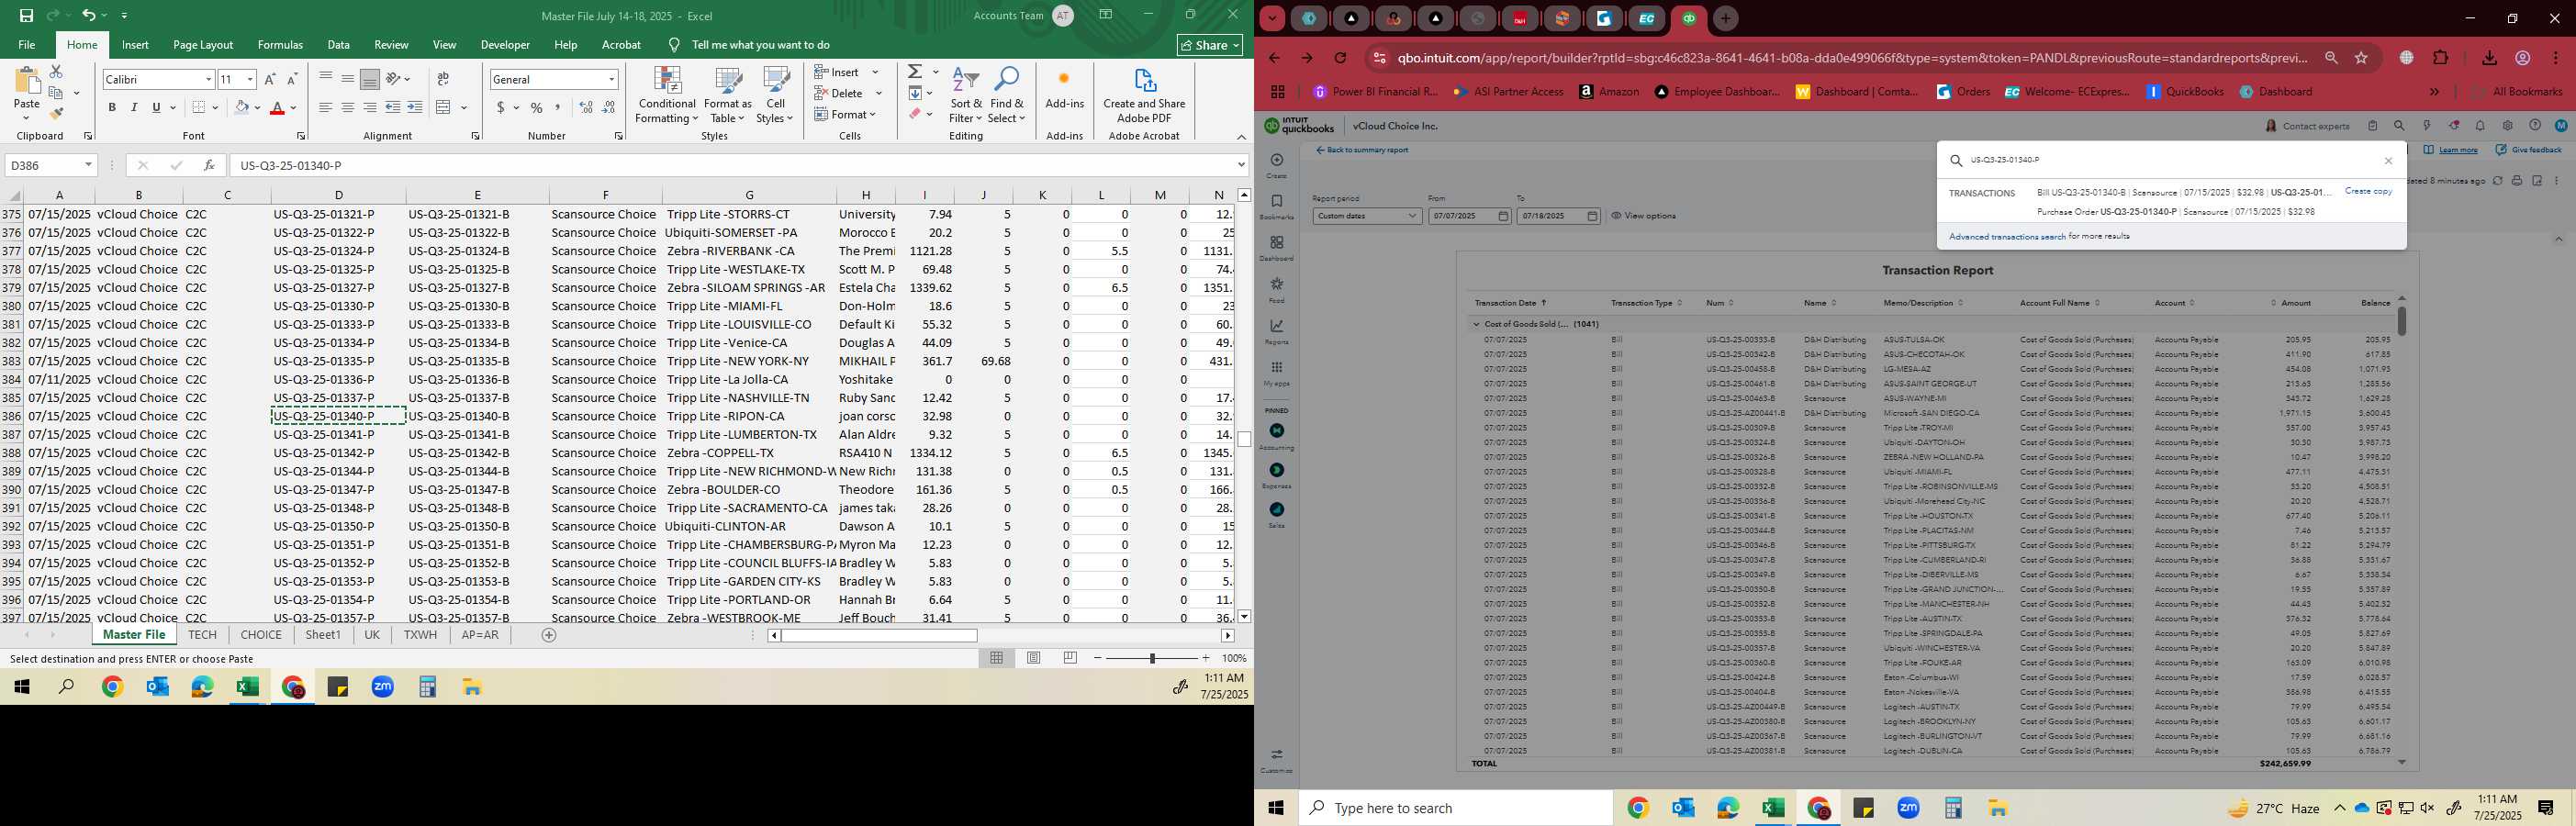Open Merge & Center dropdown arrow
Viewport: 2576px width, 826px height.
[464, 108]
